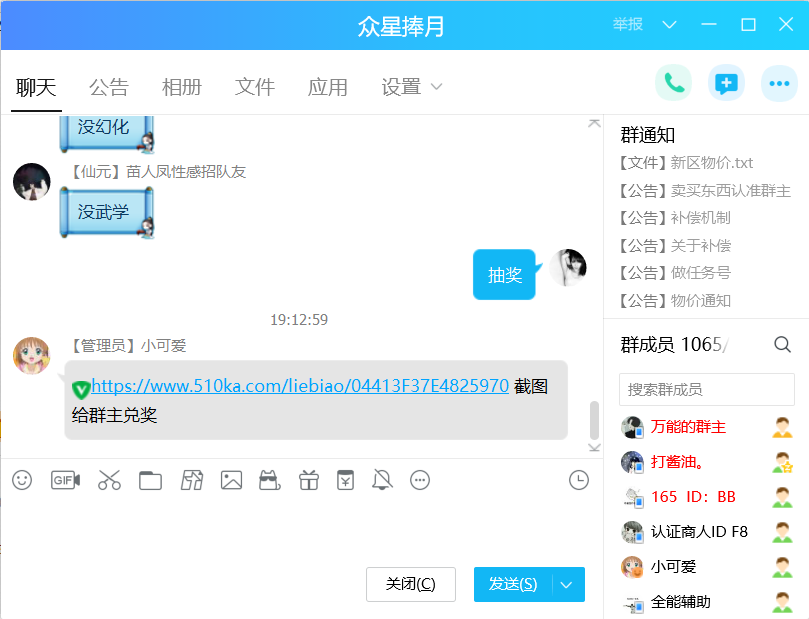Open the send file folder icon
Screen dimensions: 809x619
(x=150, y=481)
